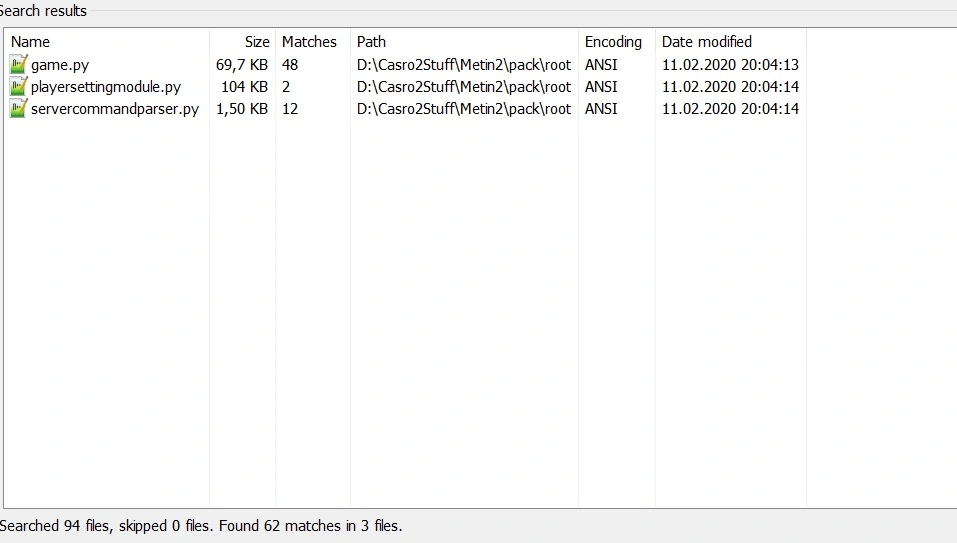Select the game.py result row

tap(60, 65)
